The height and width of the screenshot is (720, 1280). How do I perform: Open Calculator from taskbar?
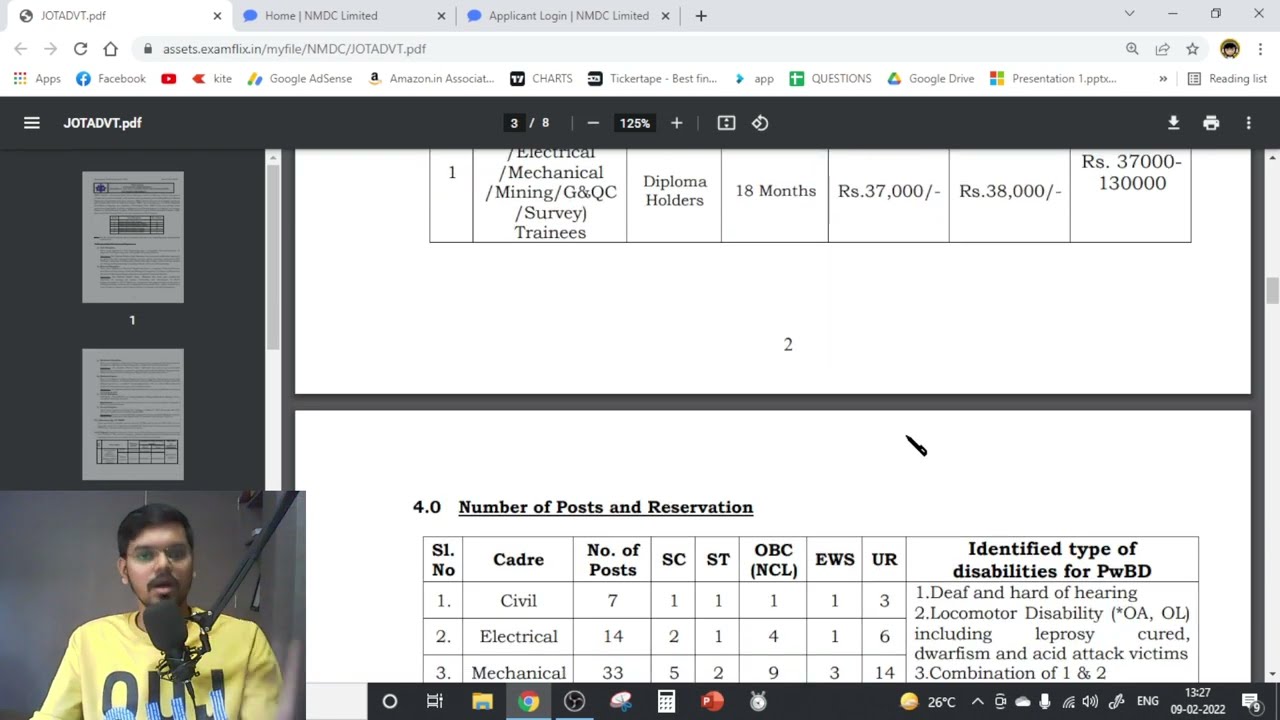tap(666, 702)
